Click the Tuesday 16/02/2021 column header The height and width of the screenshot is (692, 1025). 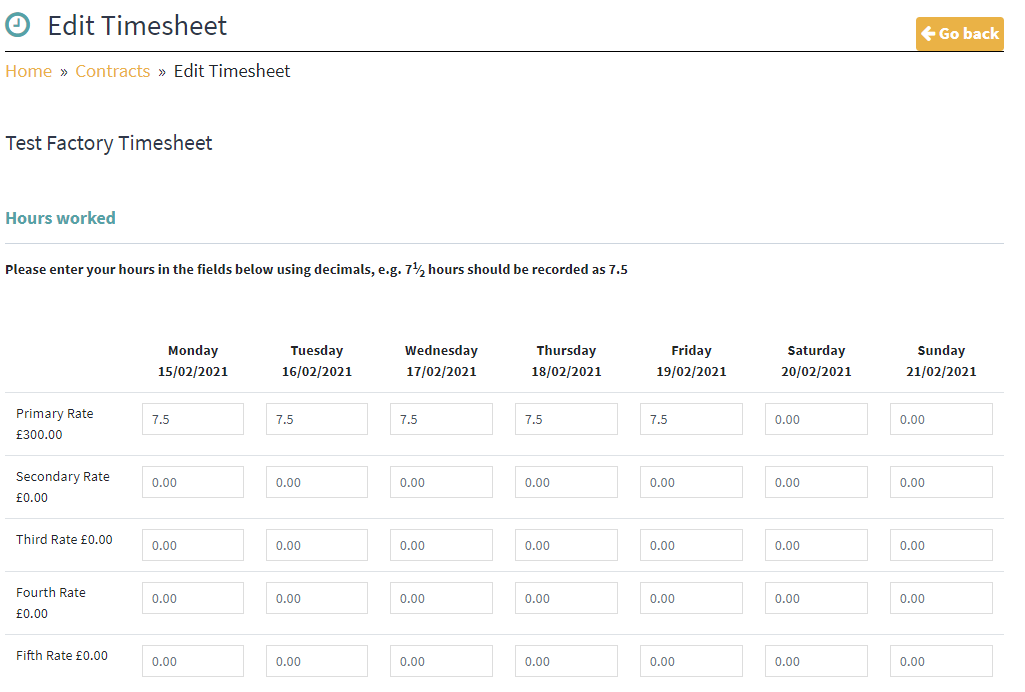pyautogui.click(x=316, y=361)
